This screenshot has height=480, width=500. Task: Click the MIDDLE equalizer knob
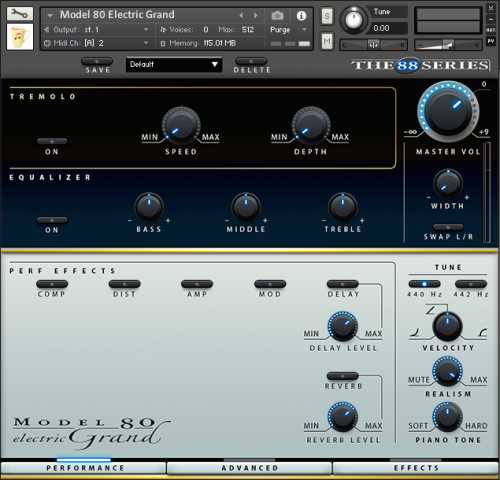point(246,207)
